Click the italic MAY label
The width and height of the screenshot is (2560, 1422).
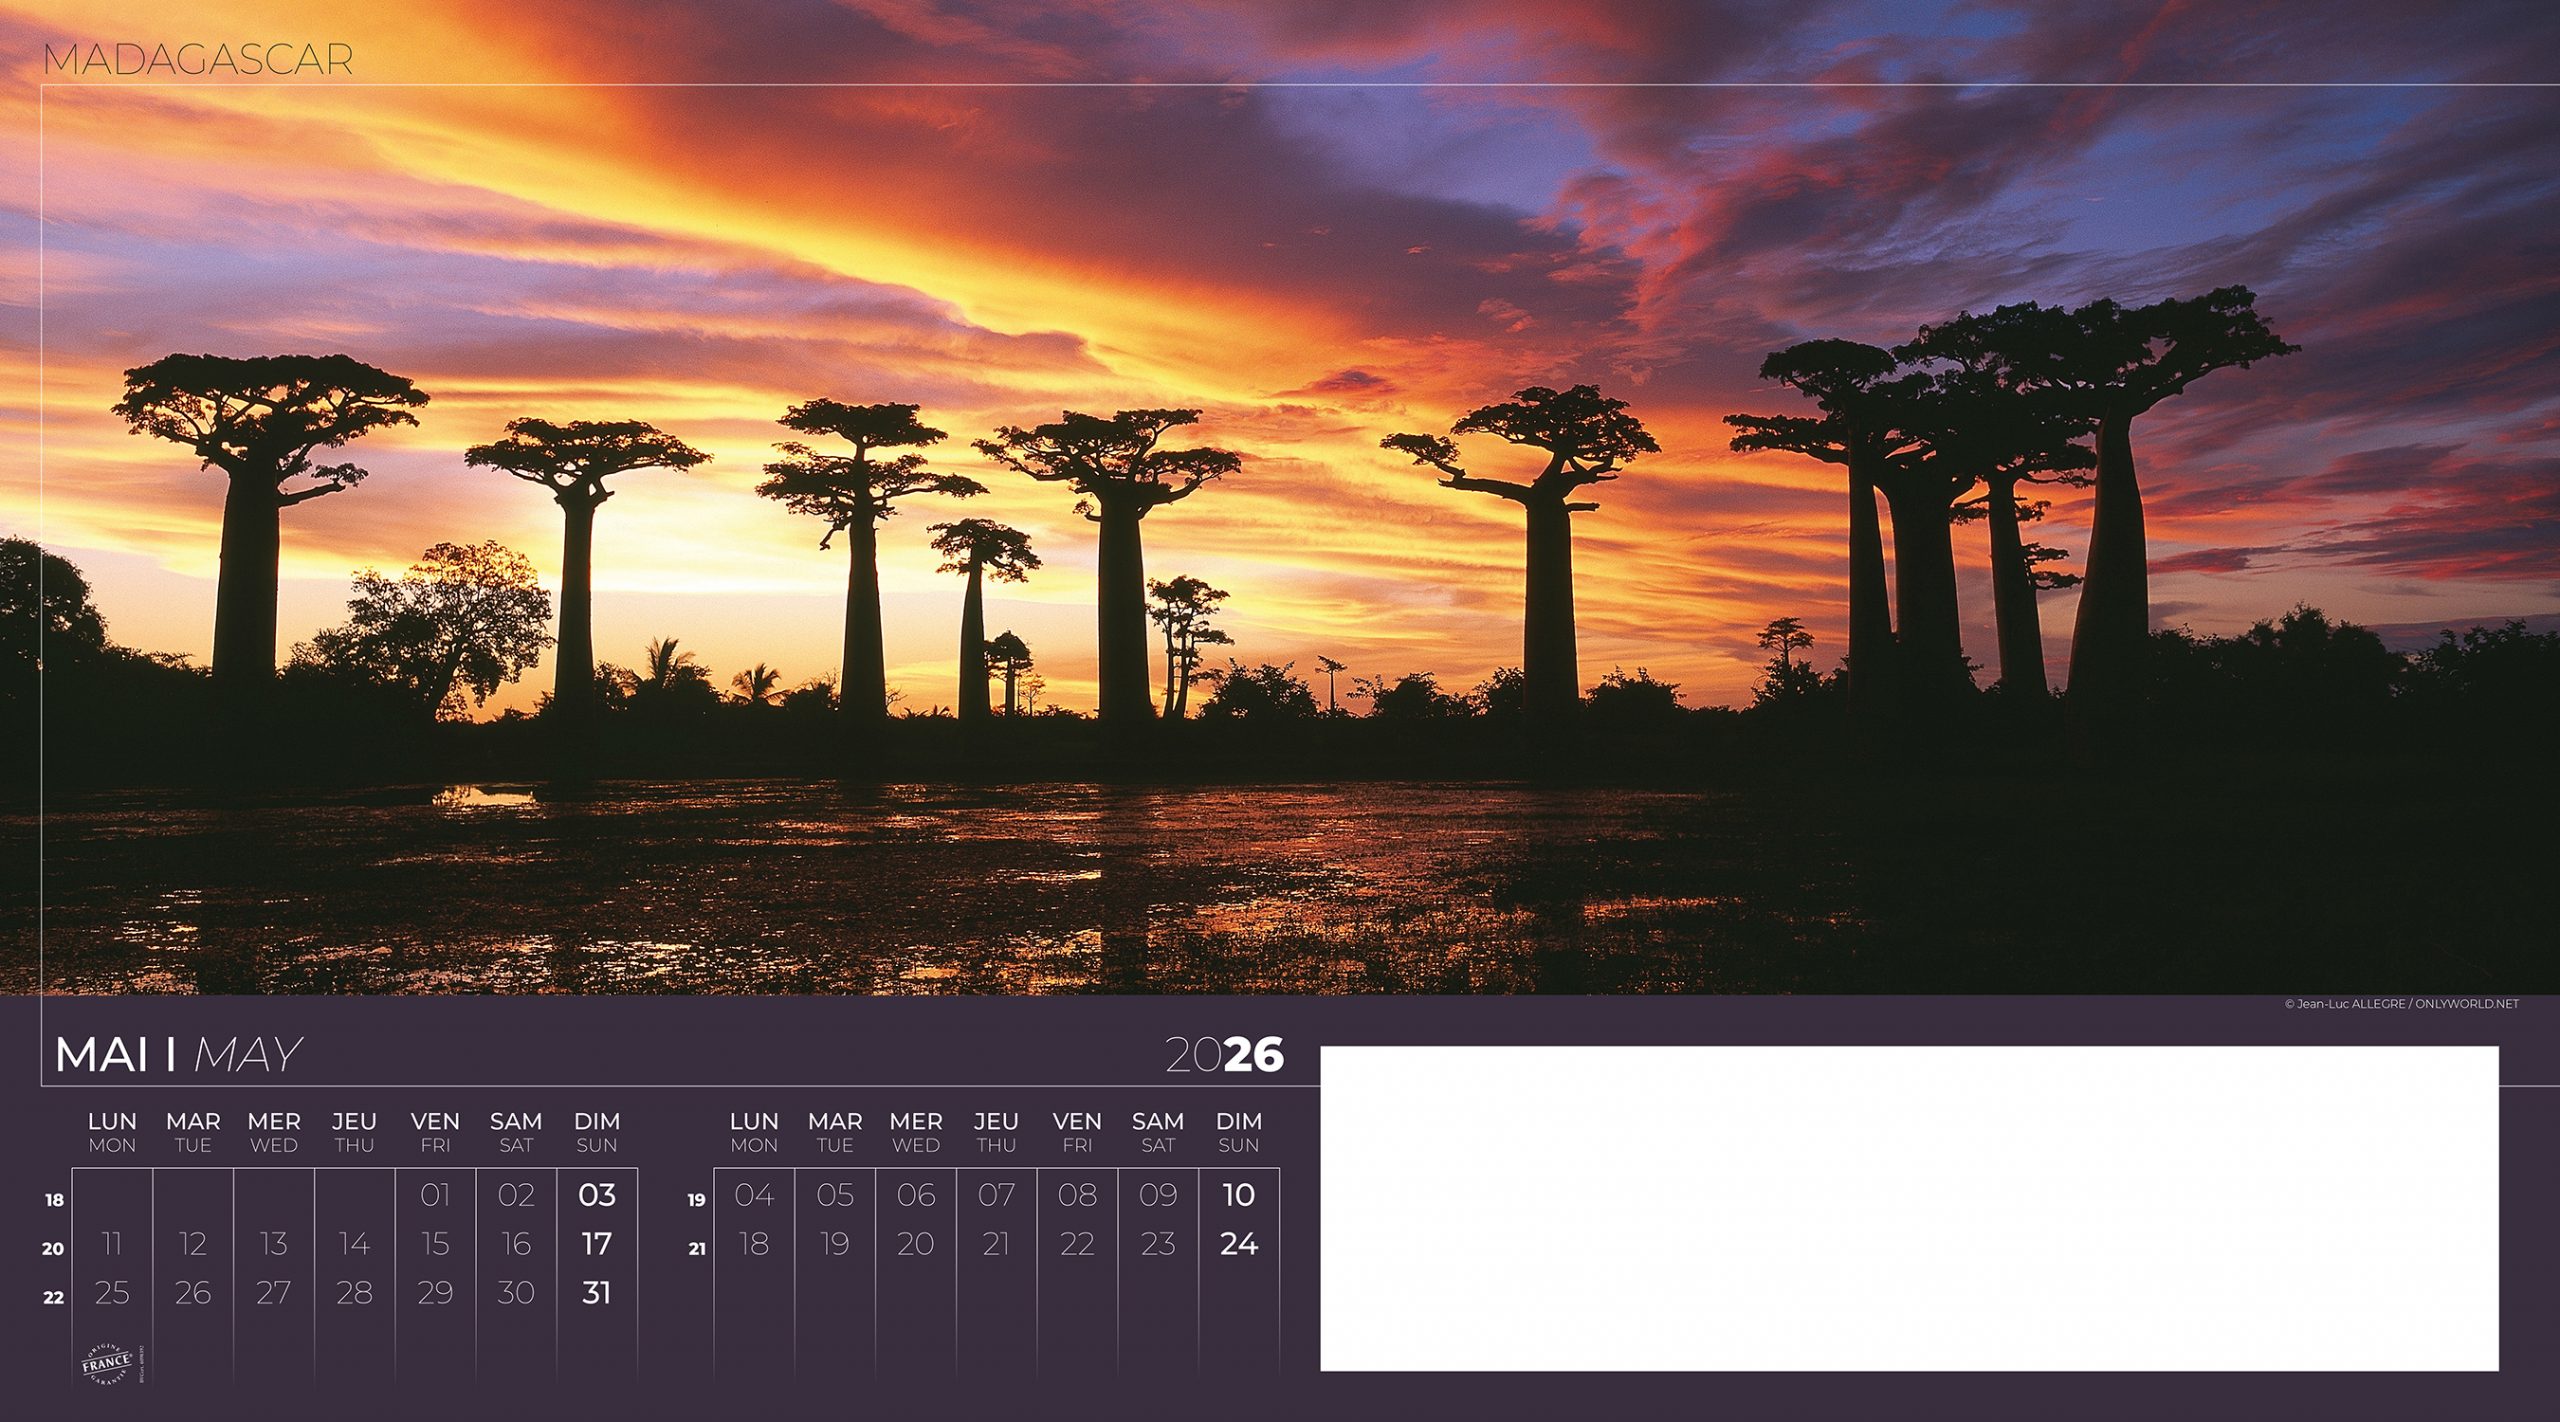(247, 1055)
